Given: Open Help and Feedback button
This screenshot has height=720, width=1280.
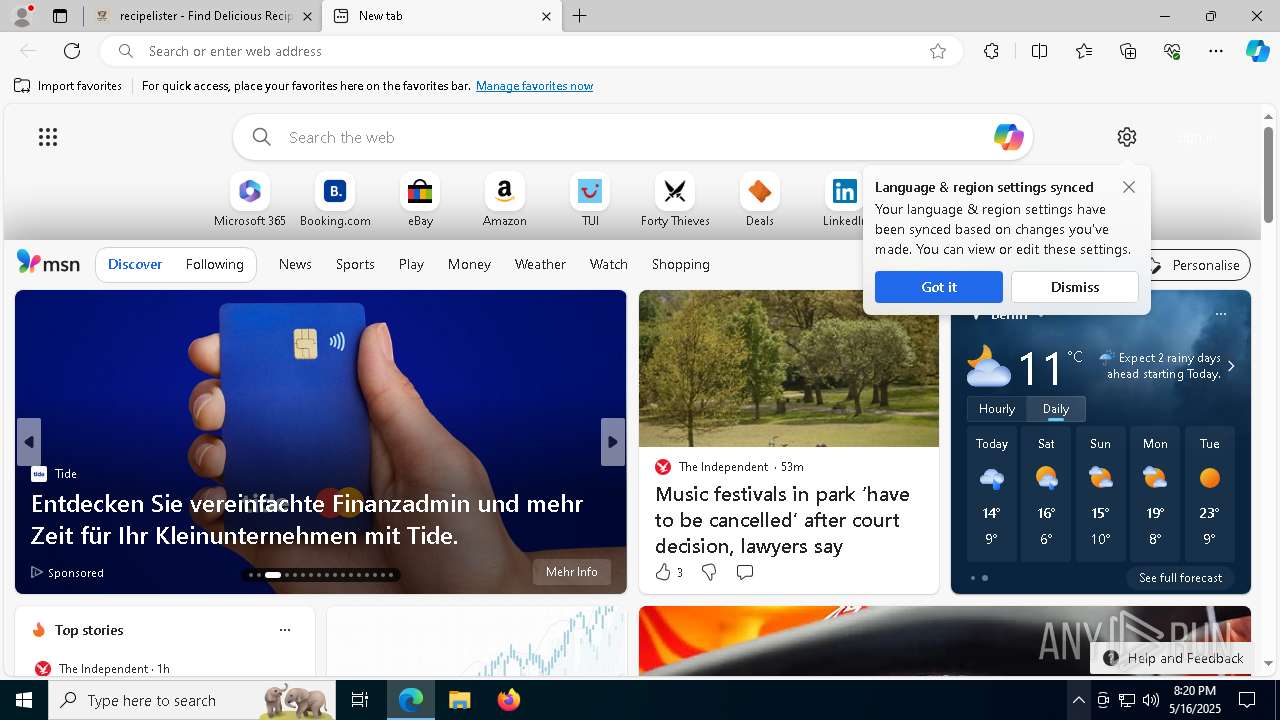Looking at the screenshot, I should click(1173, 658).
